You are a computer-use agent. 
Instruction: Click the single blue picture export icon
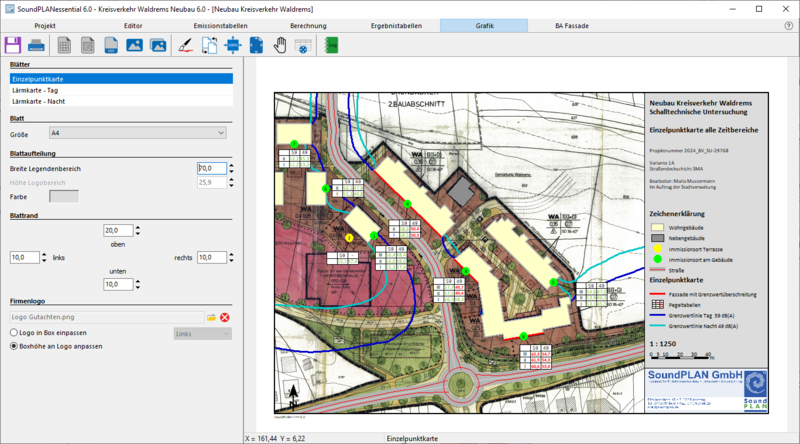point(135,45)
